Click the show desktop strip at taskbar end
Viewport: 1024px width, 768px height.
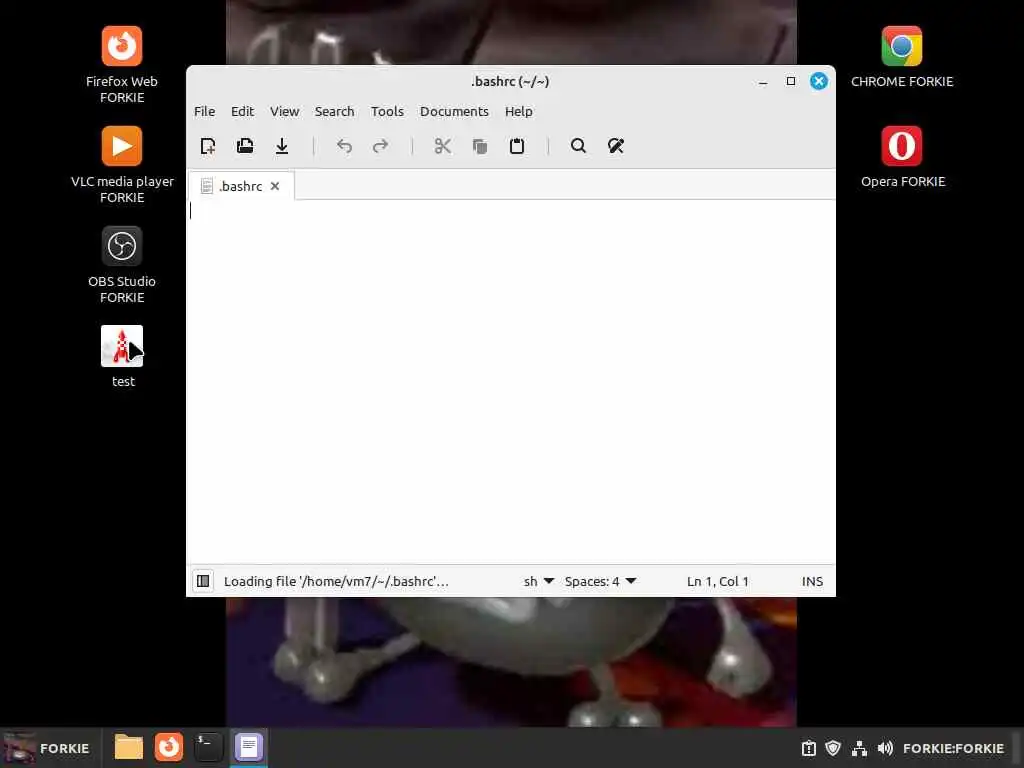1017,748
